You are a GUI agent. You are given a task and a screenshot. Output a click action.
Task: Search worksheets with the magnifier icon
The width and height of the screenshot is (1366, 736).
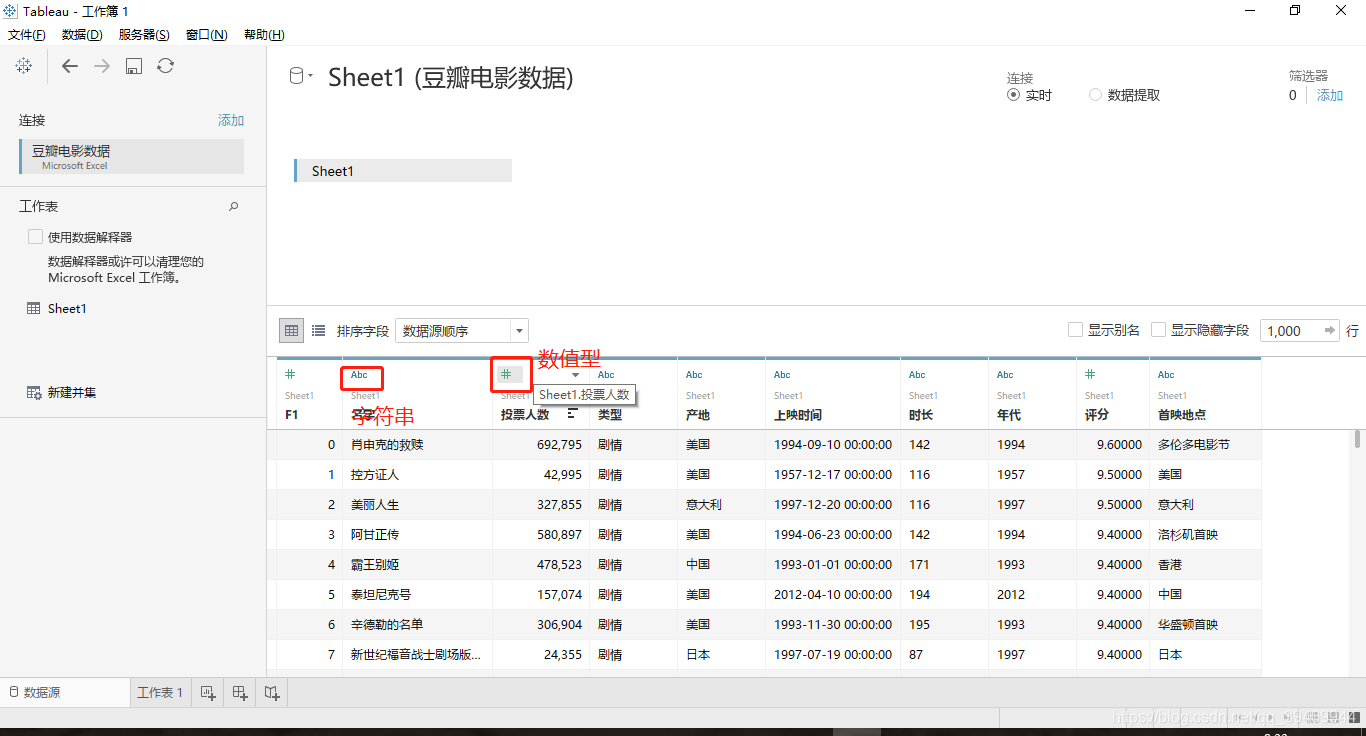point(234,206)
